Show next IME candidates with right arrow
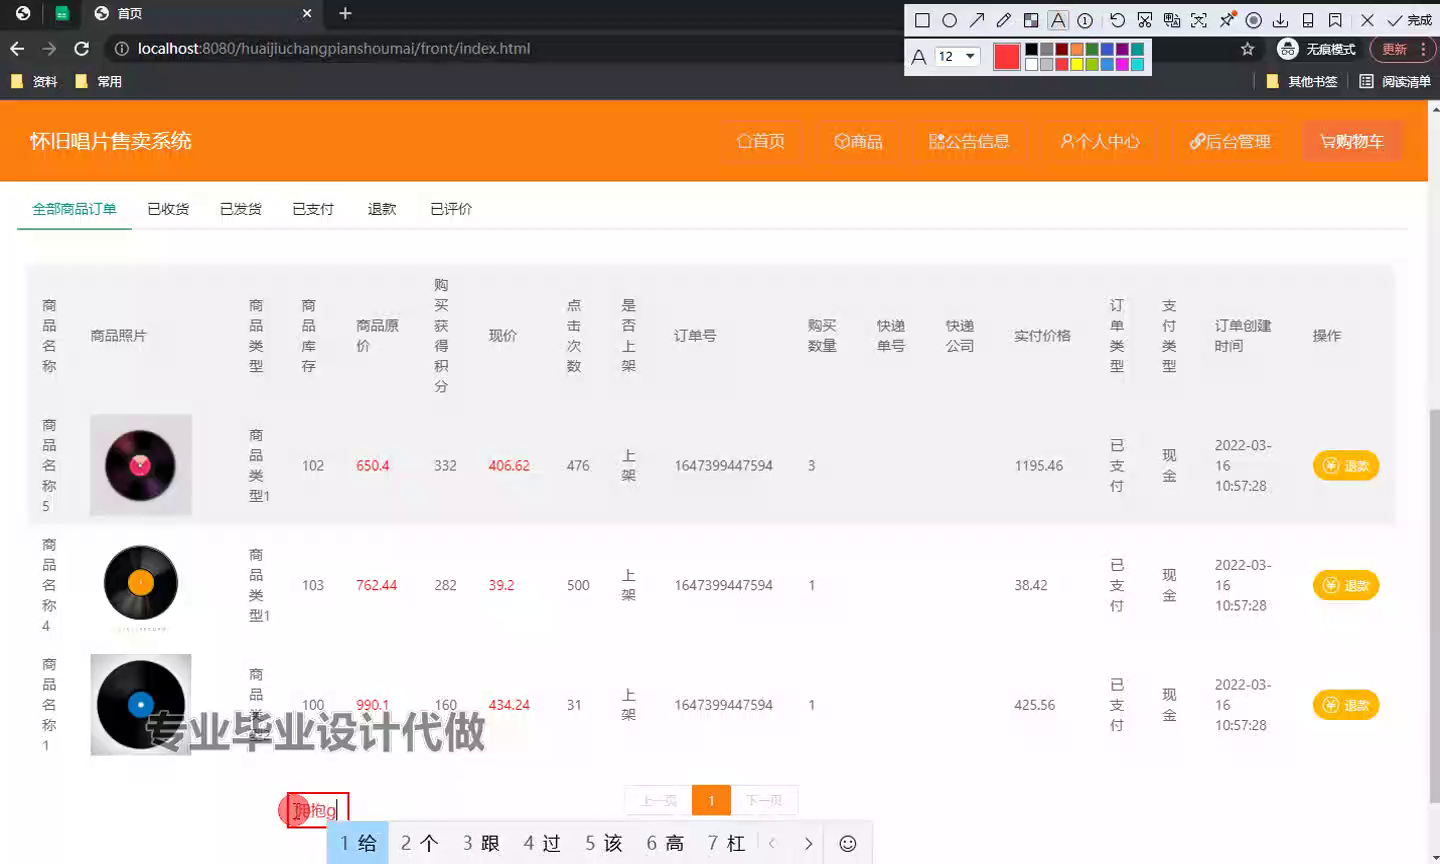 coord(808,844)
